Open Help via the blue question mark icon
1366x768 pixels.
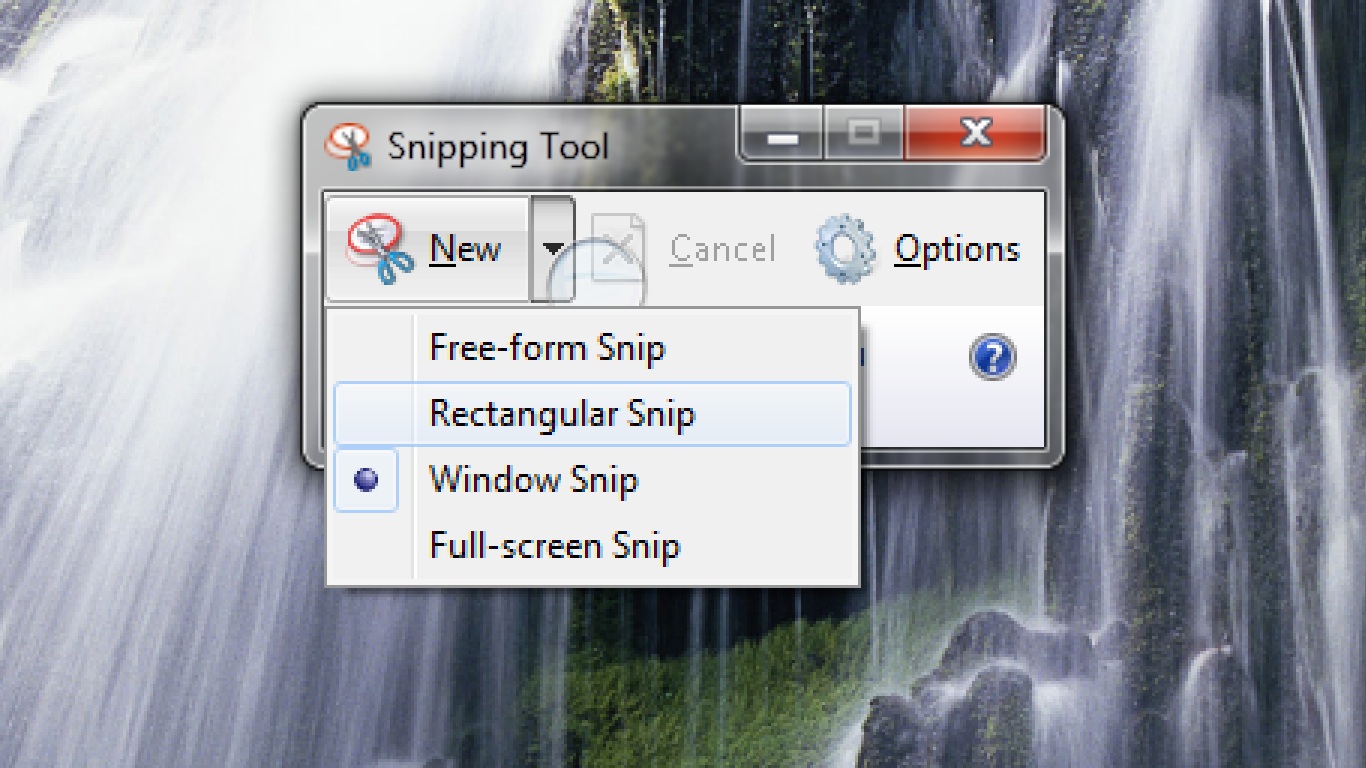coord(991,358)
